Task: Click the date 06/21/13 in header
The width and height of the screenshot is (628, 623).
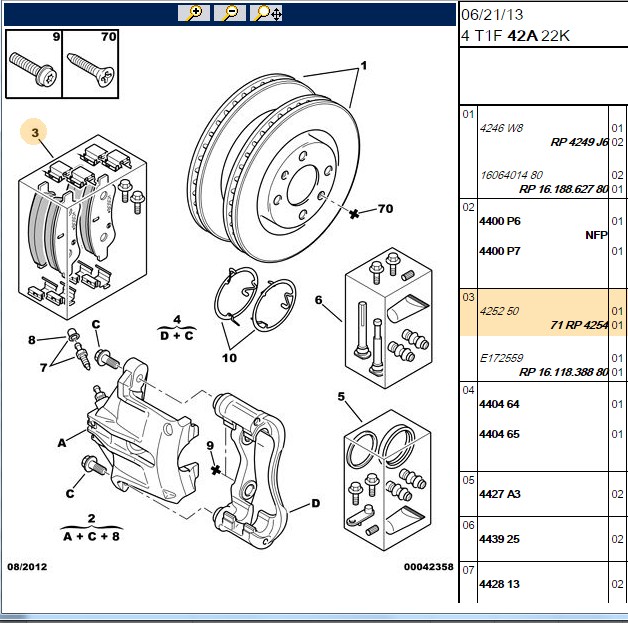Action: tap(492, 15)
